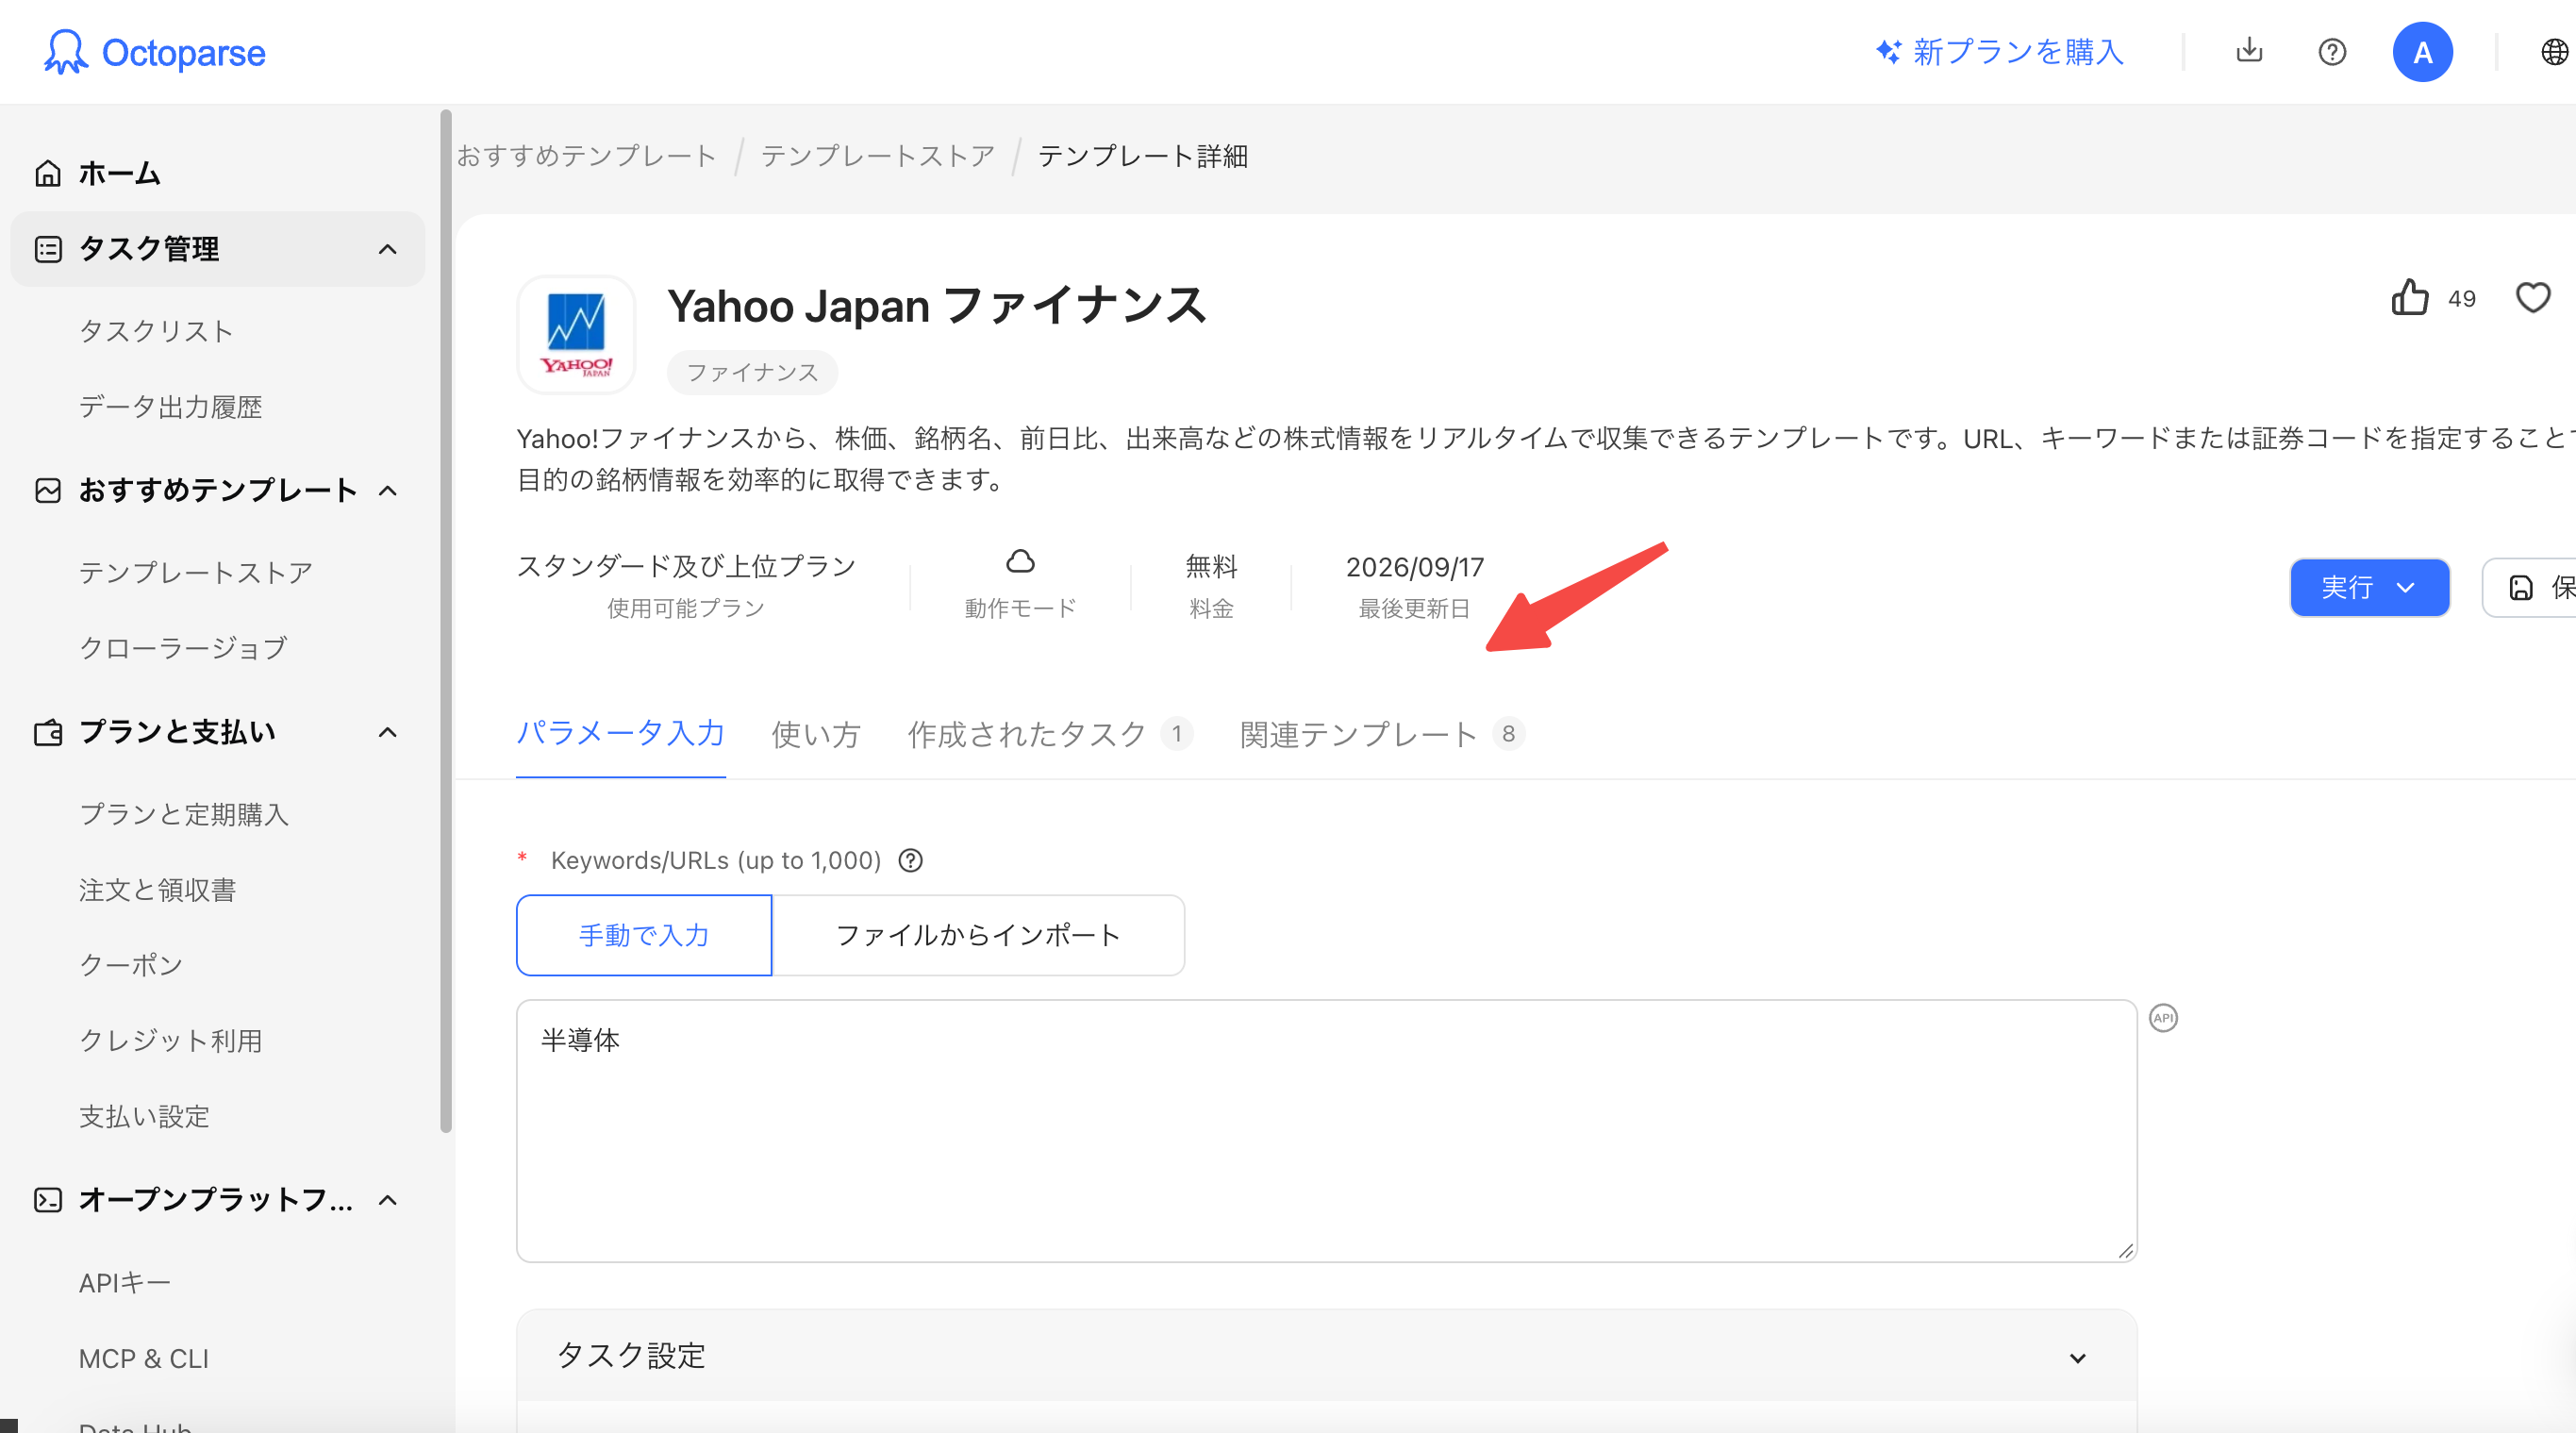
Task: Click the thumbs-up like icon
Action: [2410, 297]
